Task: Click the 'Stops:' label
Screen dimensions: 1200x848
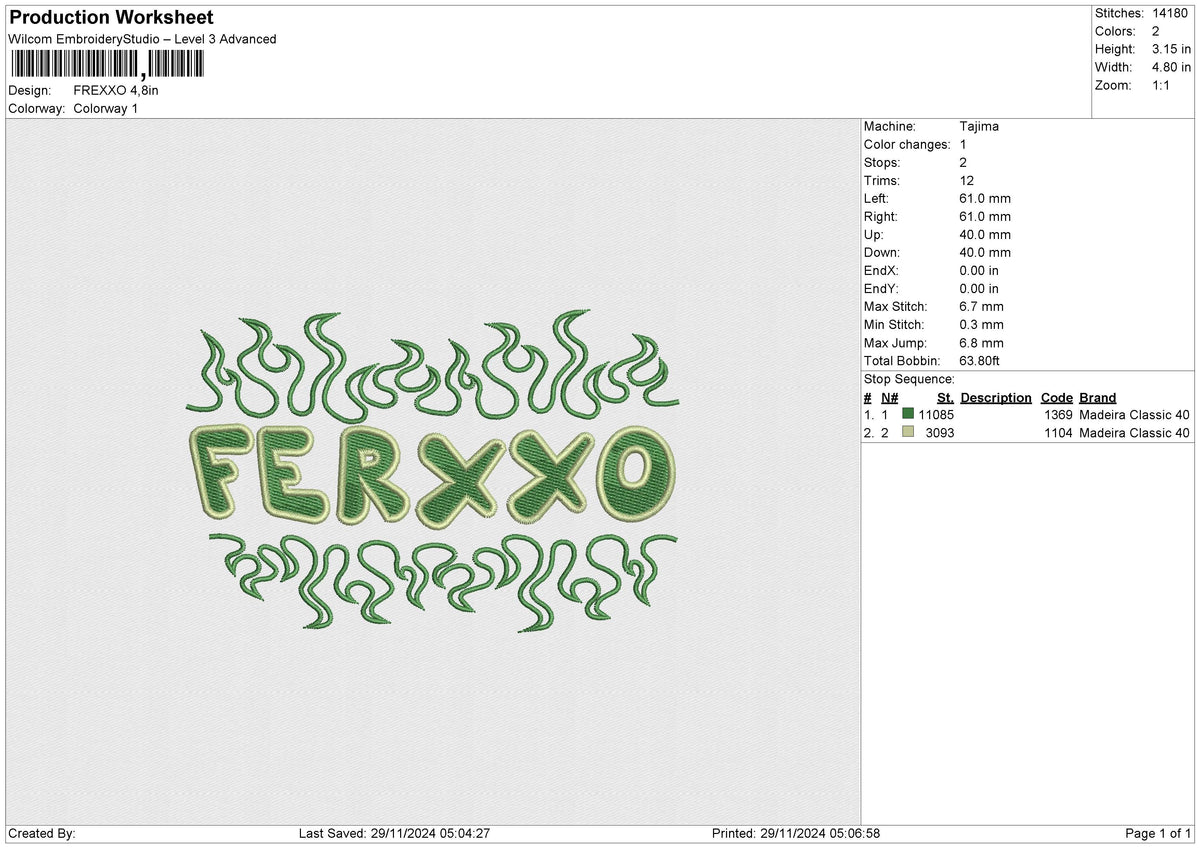Action: point(882,162)
